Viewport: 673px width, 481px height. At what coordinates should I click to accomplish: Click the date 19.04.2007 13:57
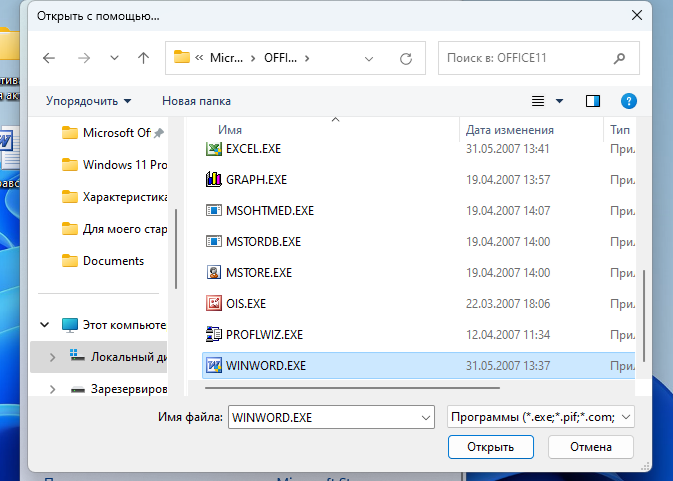point(508,180)
